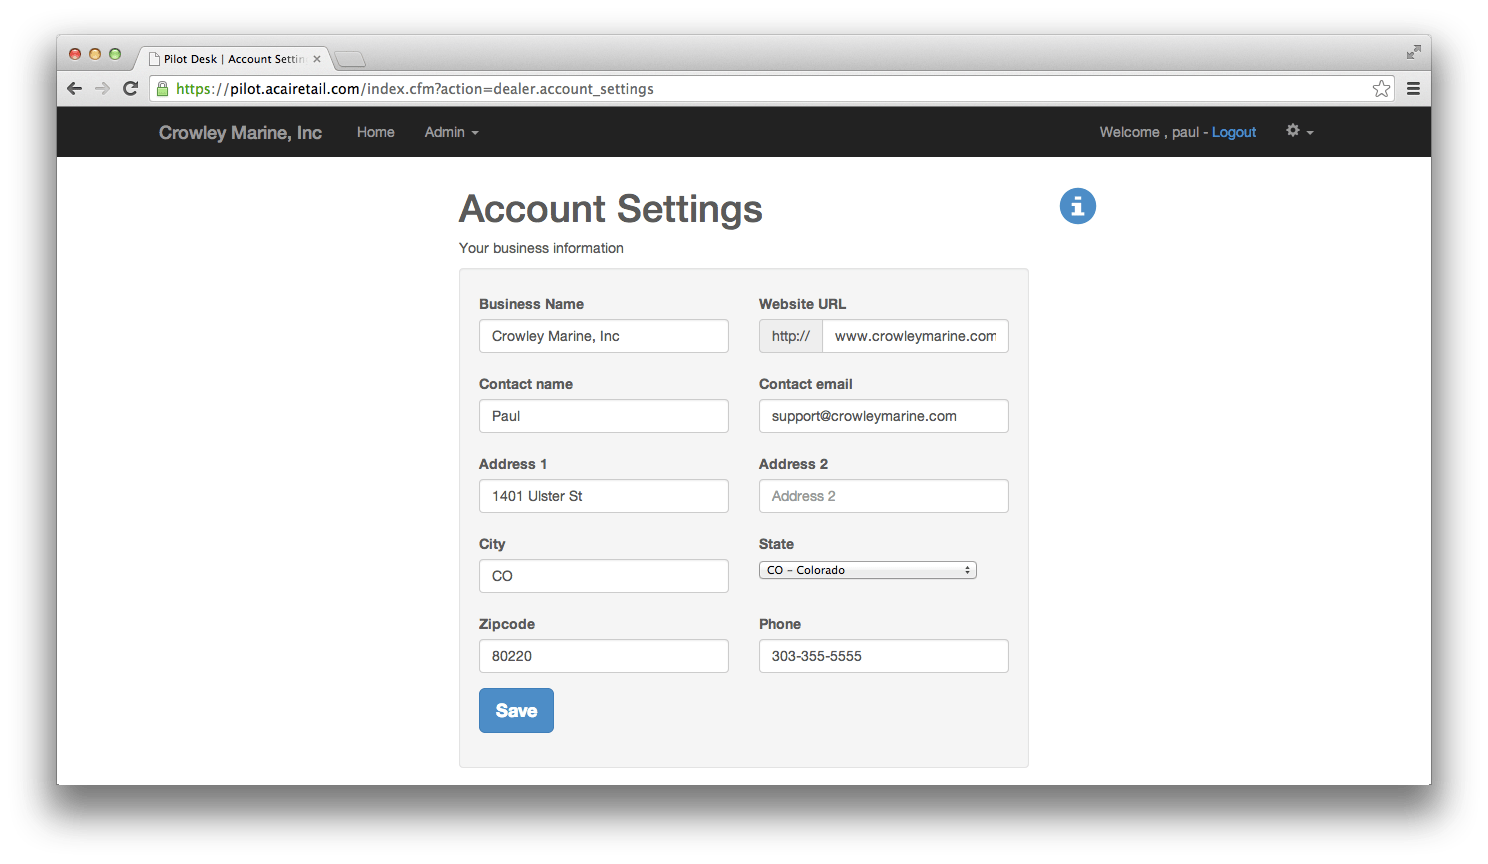Select Home in the navigation bar

(x=375, y=132)
